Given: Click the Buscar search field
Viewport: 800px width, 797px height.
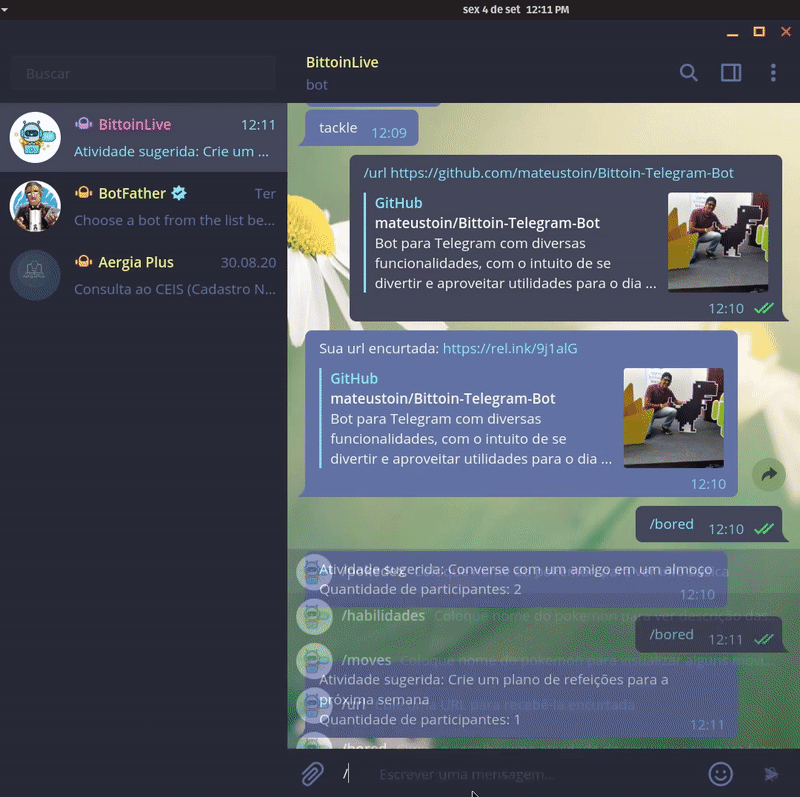Looking at the screenshot, I should pyautogui.click(x=143, y=74).
